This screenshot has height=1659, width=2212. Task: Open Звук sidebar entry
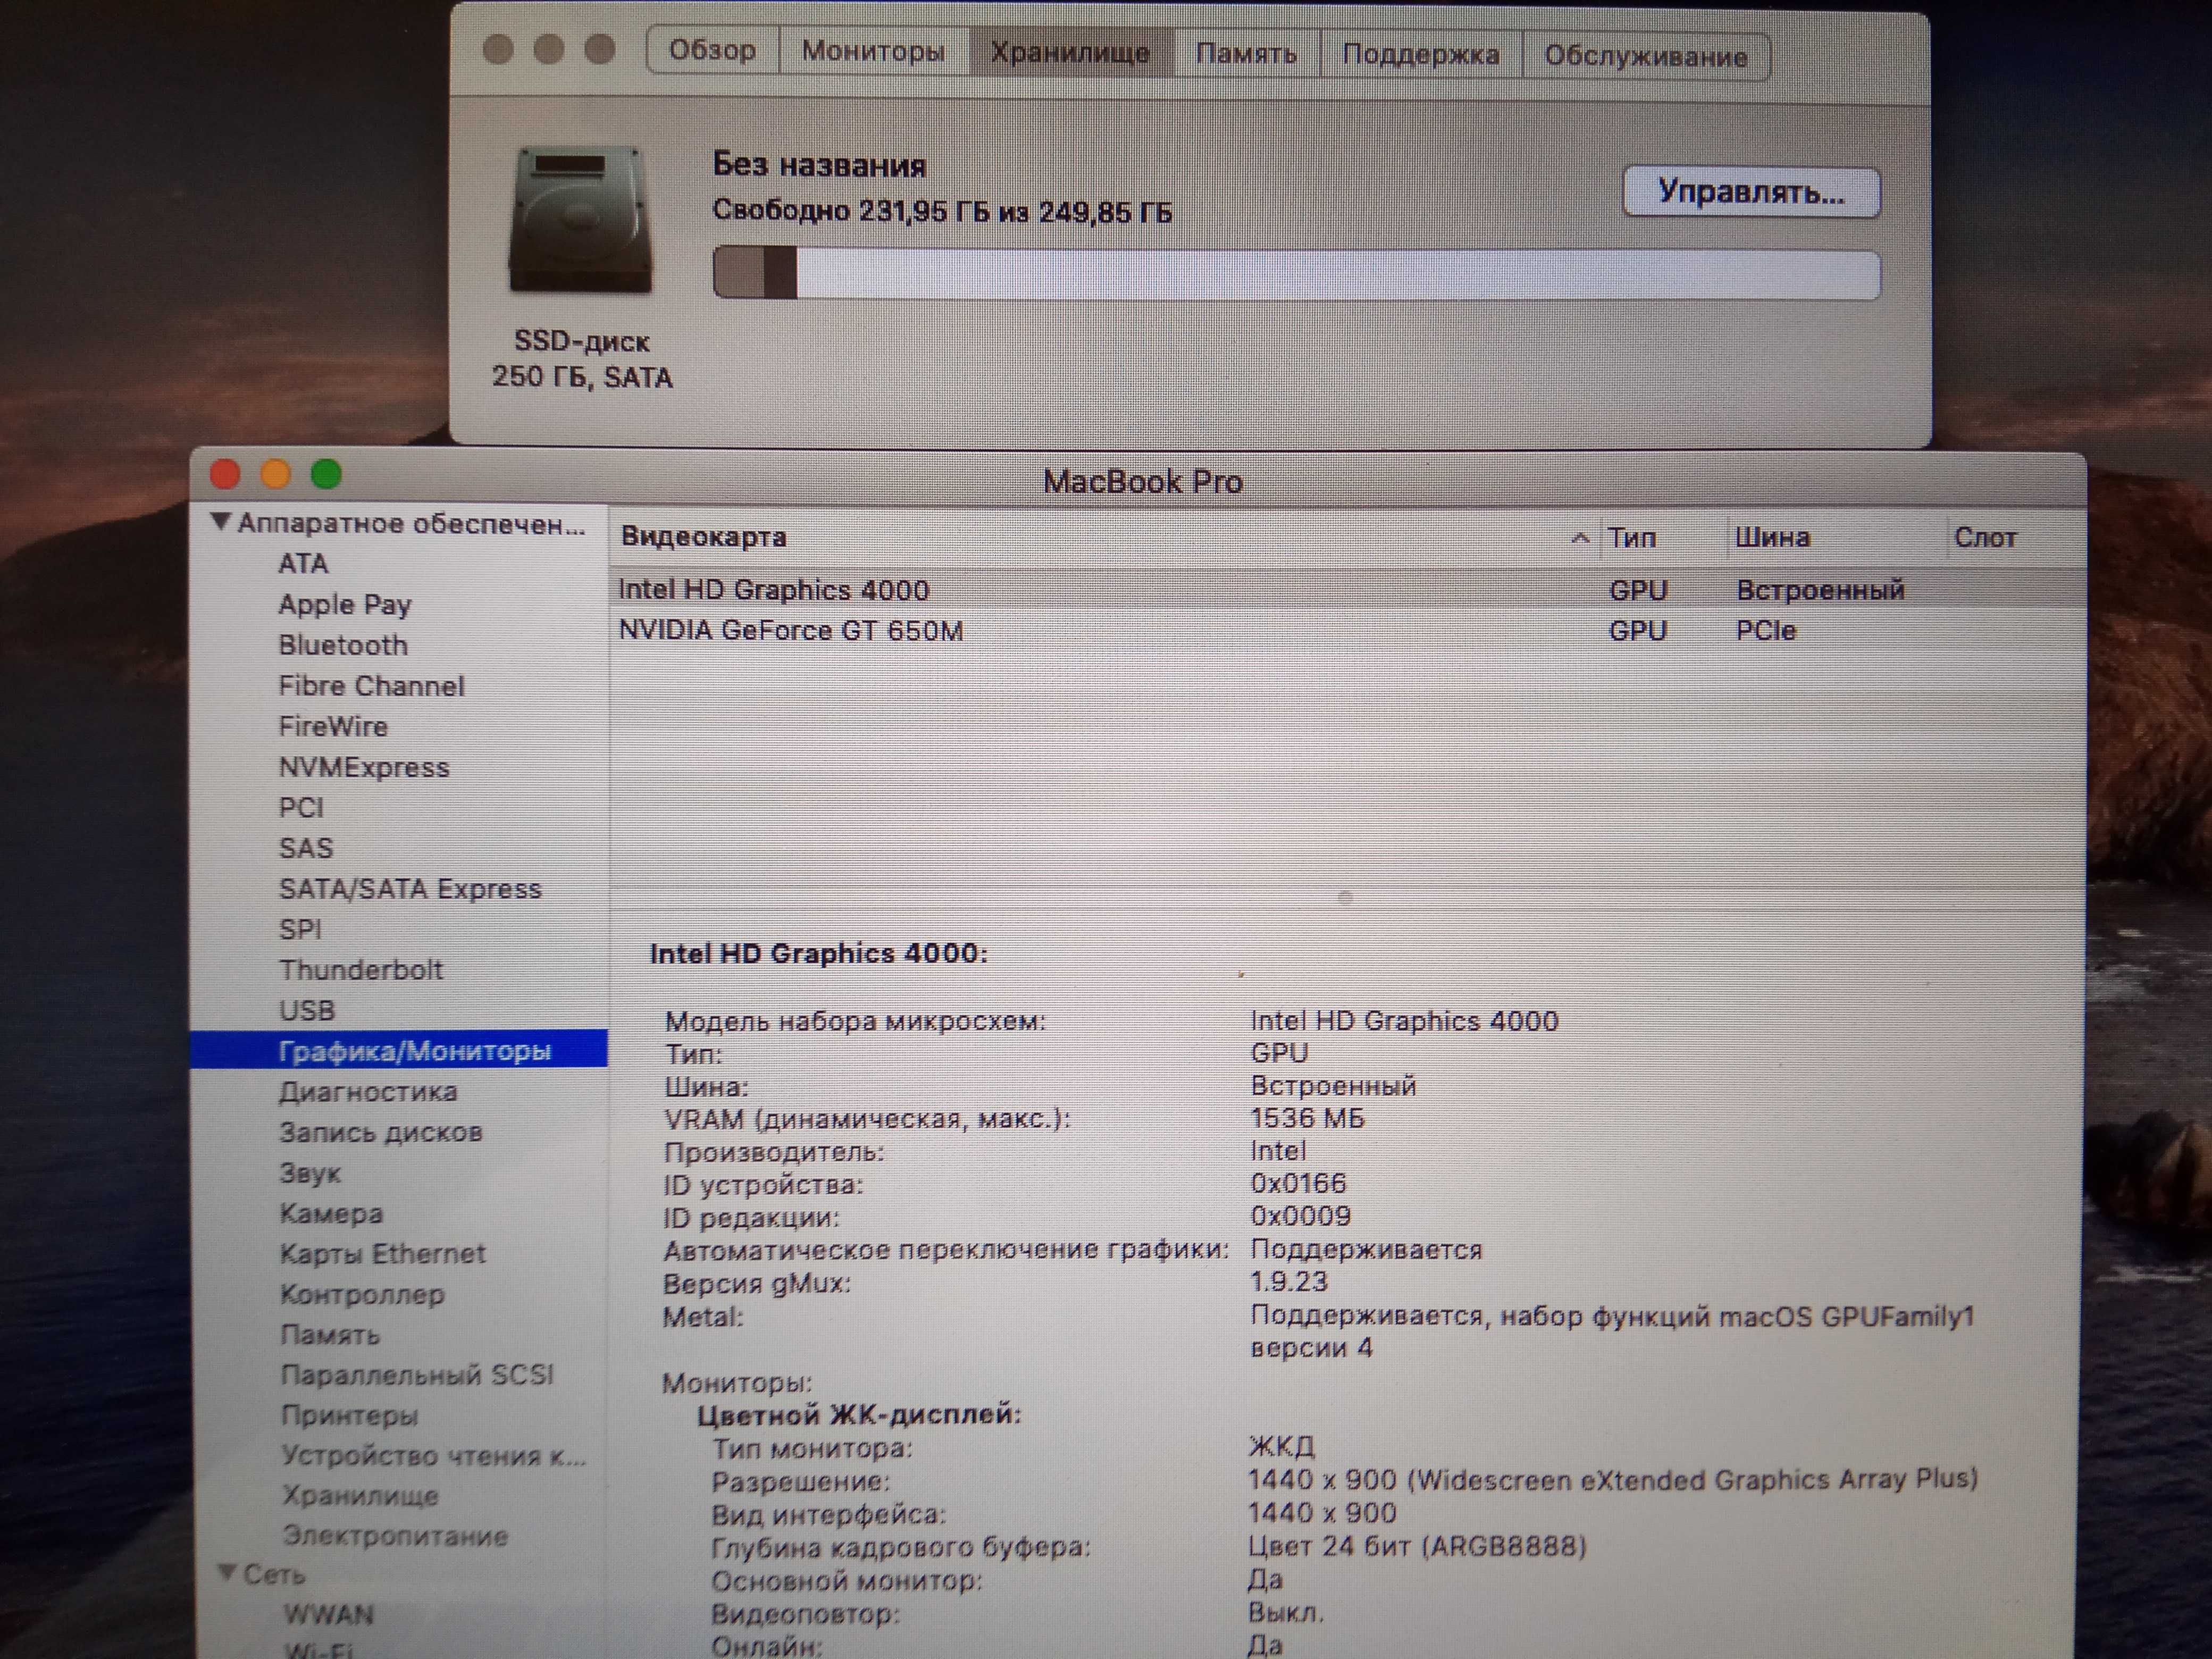[310, 1173]
